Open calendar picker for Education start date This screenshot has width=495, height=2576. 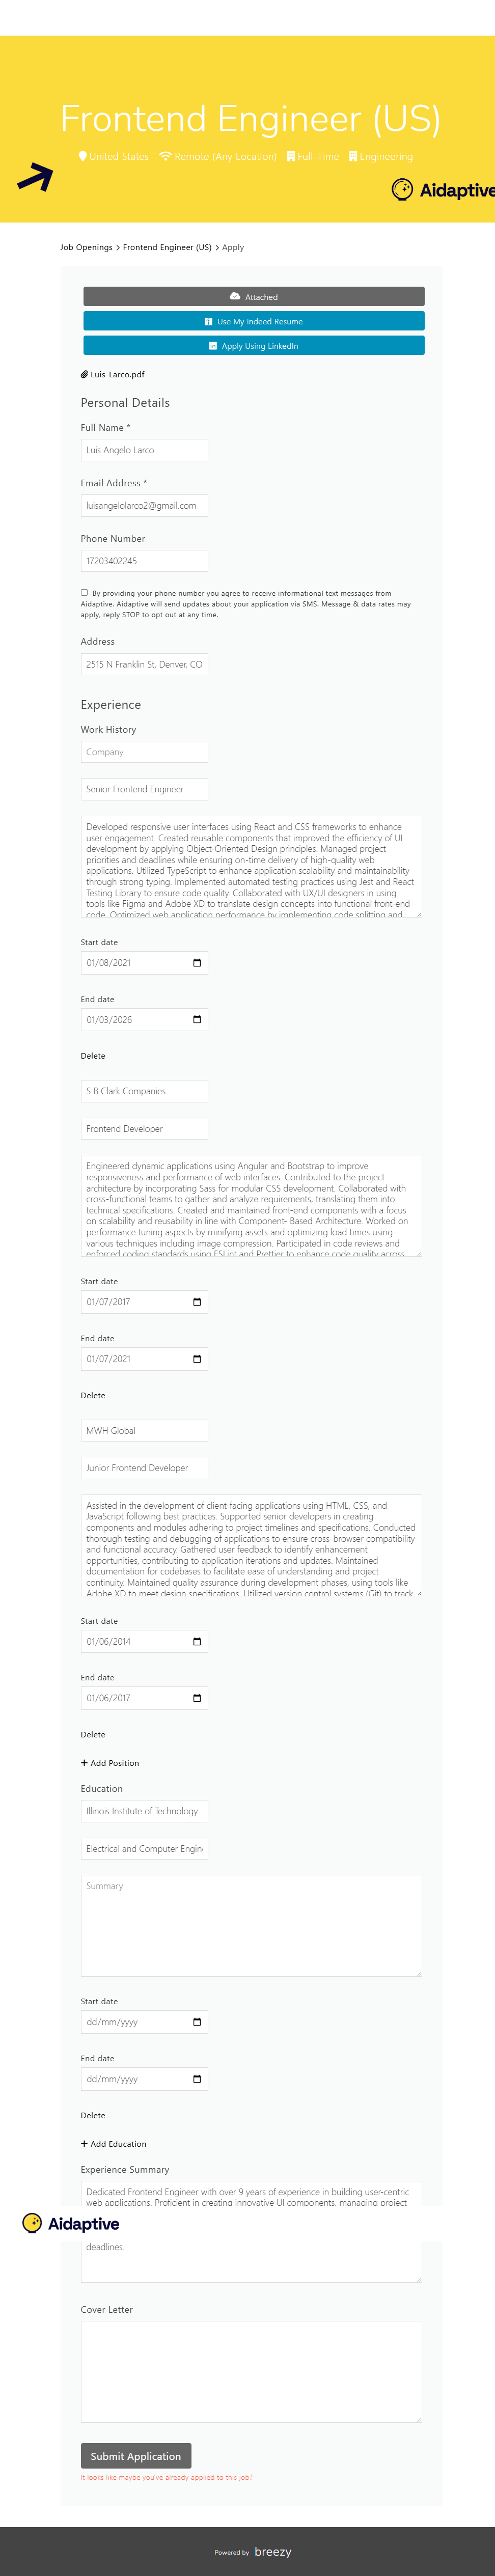[197, 2022]
